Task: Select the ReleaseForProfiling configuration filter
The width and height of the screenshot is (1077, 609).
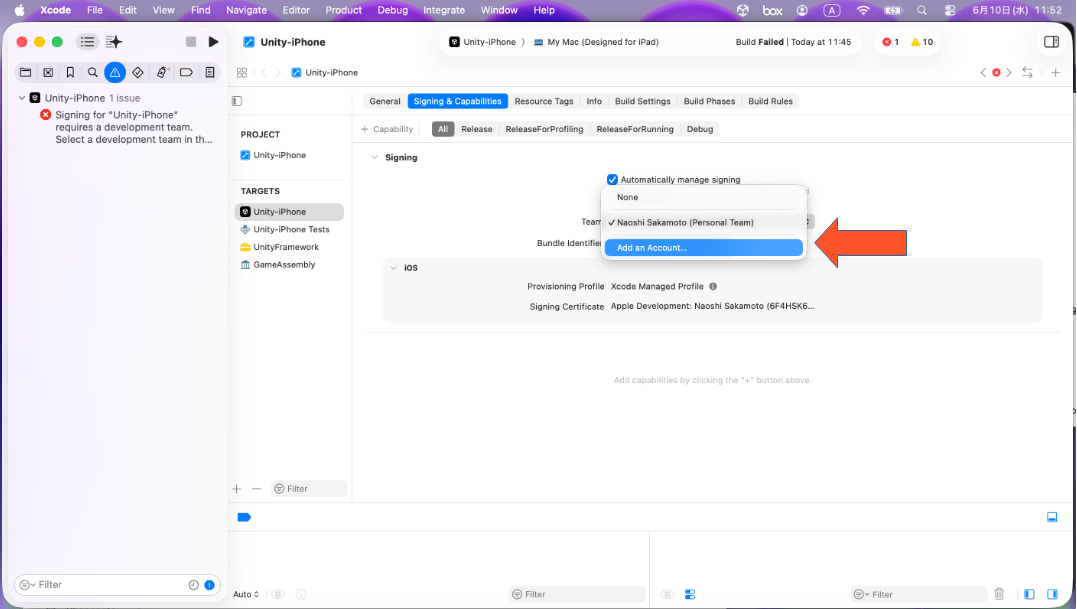Action: (544, 129)
